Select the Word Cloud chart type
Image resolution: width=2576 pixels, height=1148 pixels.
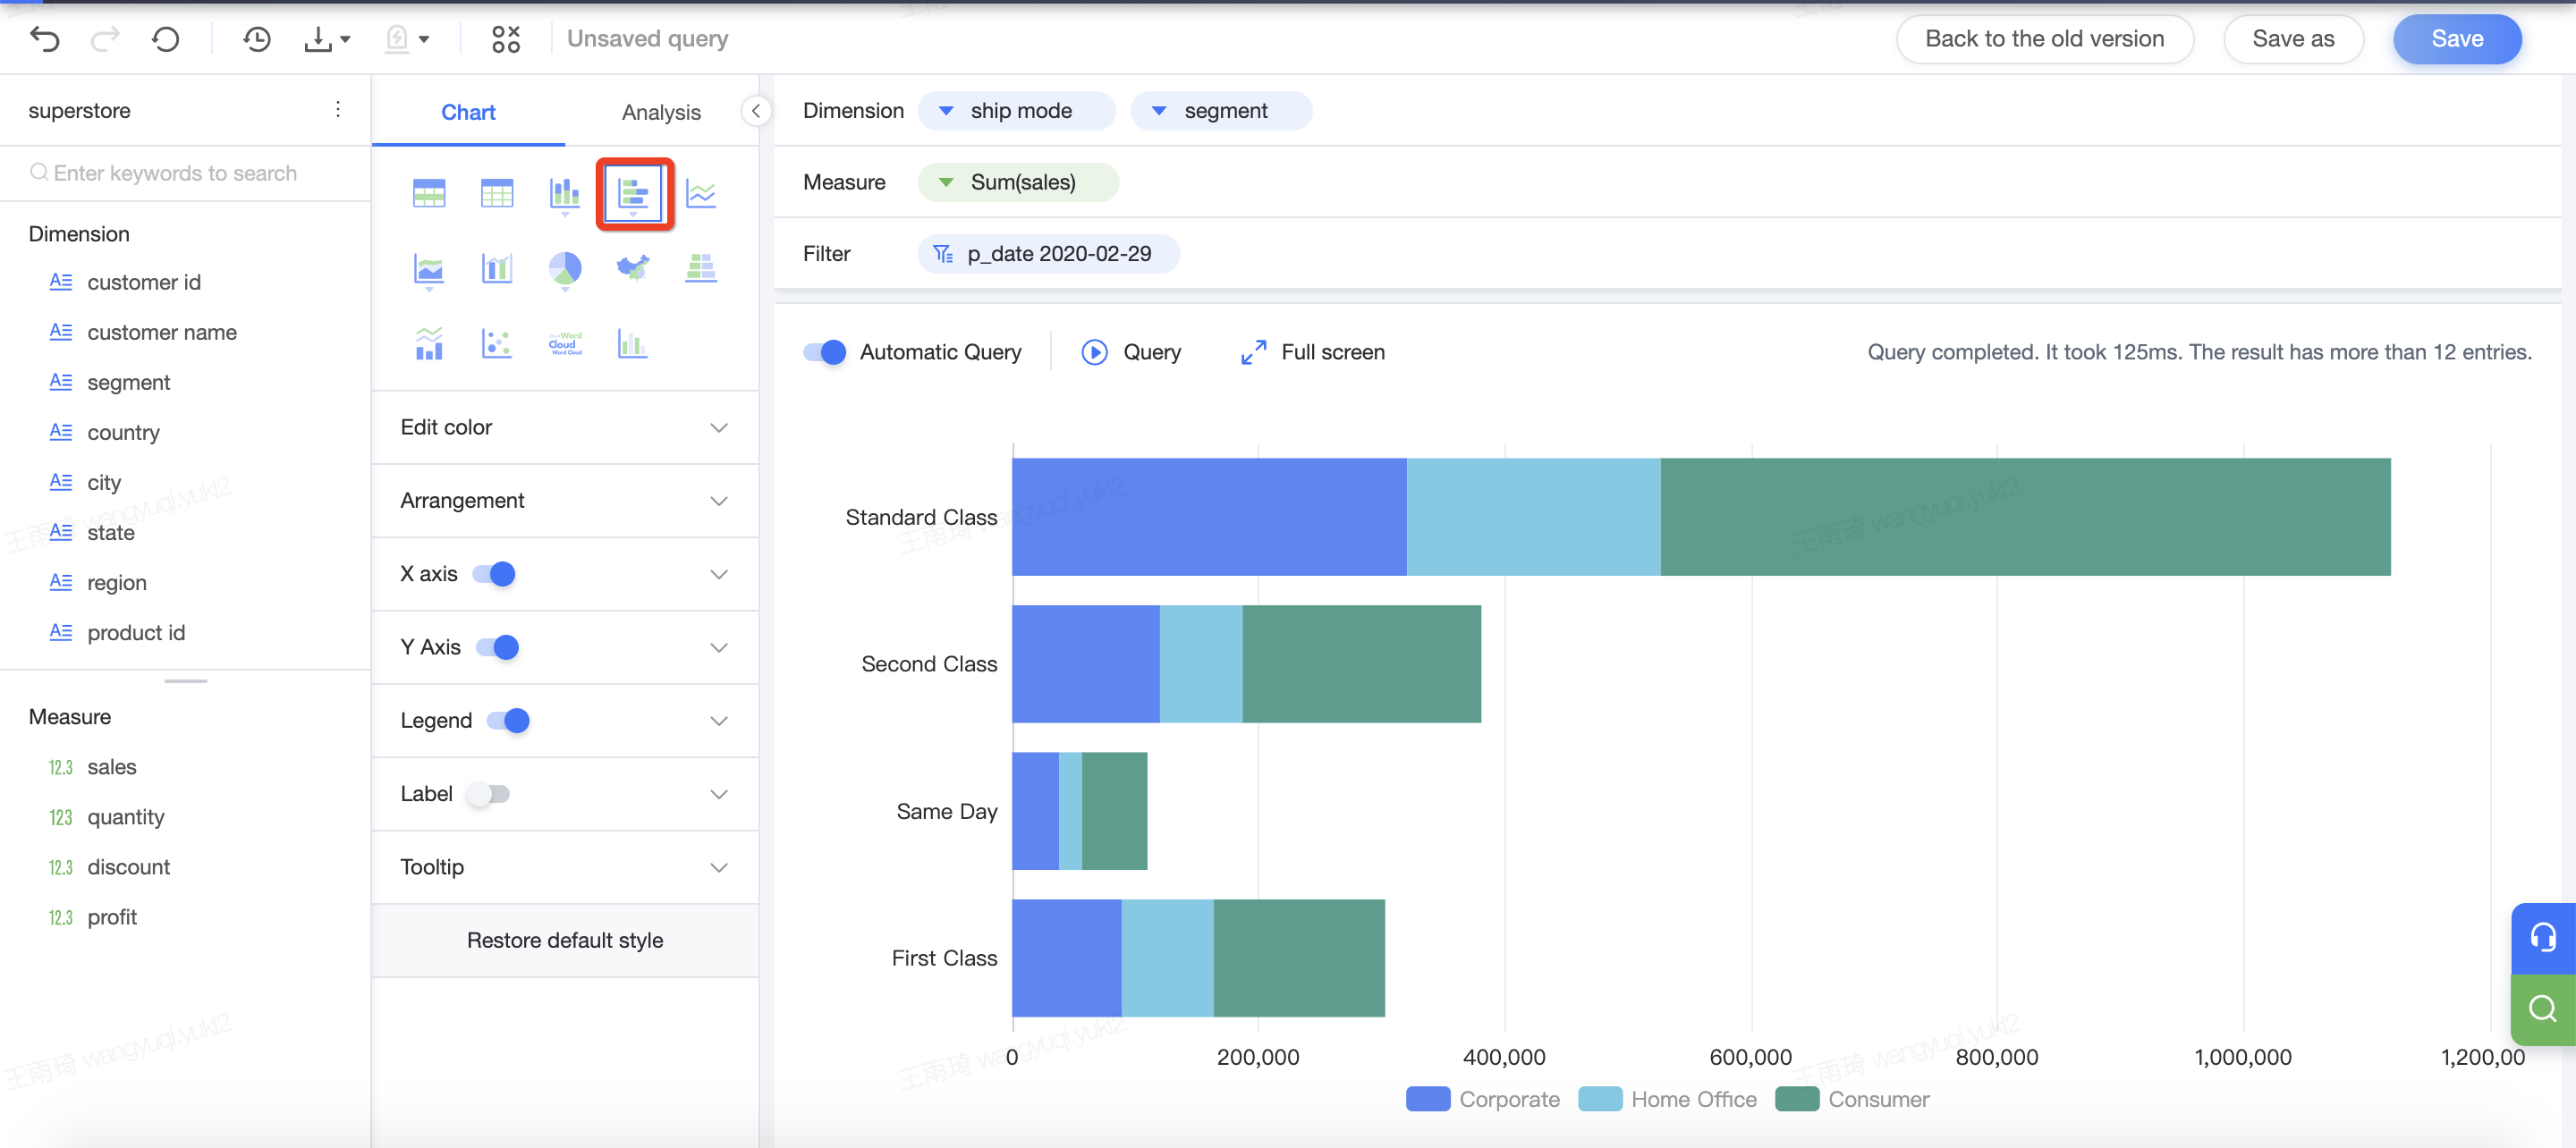pos(565,343)
